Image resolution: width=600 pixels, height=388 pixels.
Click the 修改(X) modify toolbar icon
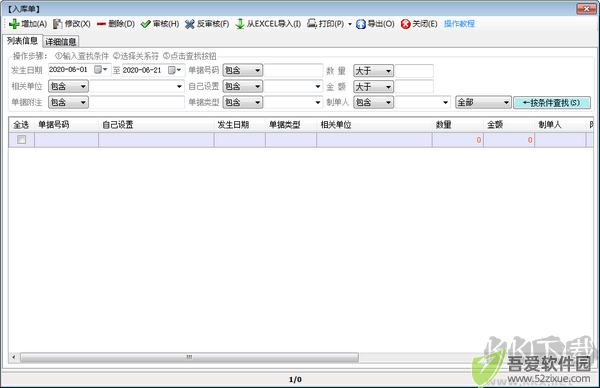(x=57, y=24)
